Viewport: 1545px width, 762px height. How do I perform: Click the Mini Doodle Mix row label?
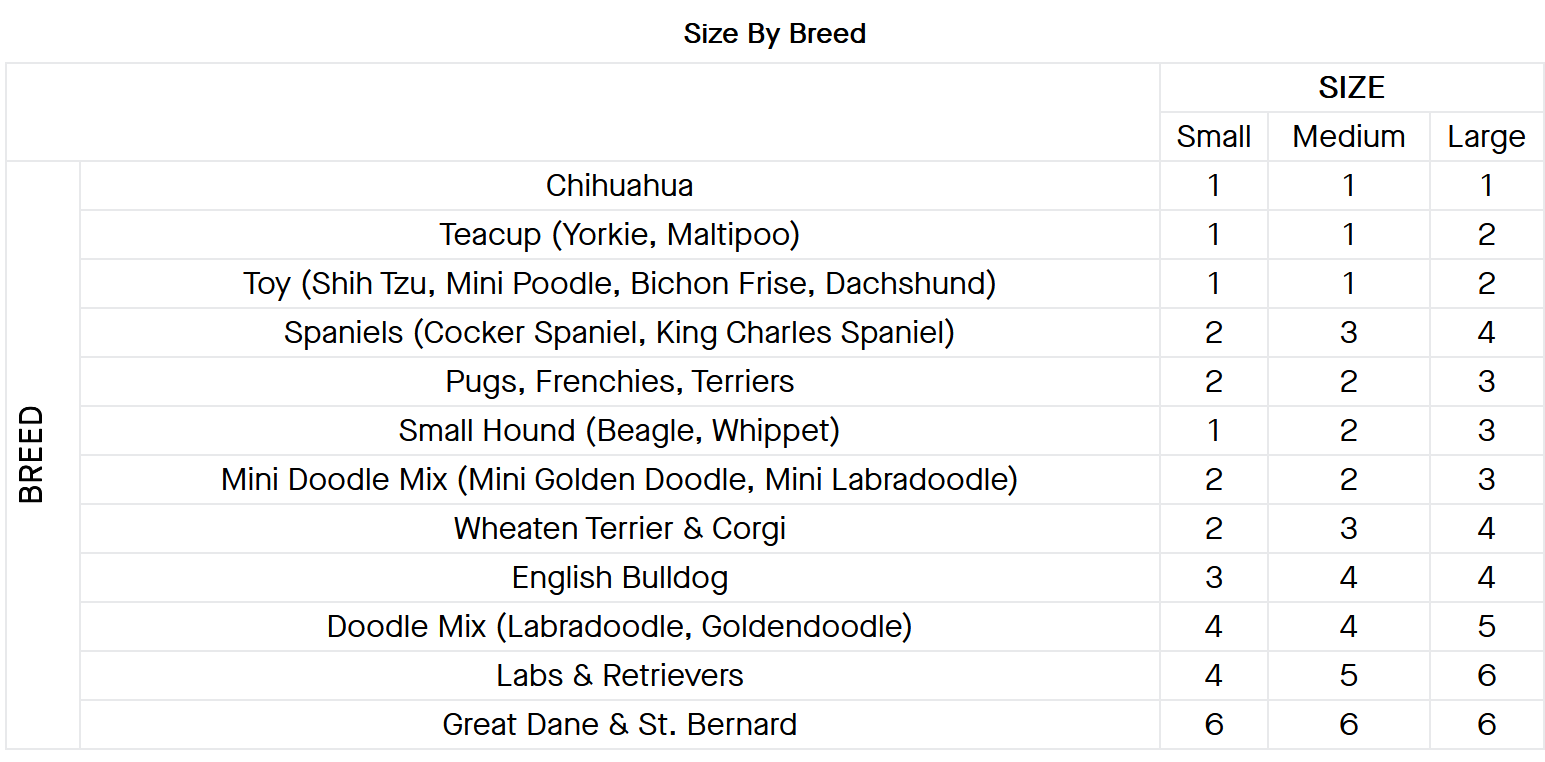point(619,480)
